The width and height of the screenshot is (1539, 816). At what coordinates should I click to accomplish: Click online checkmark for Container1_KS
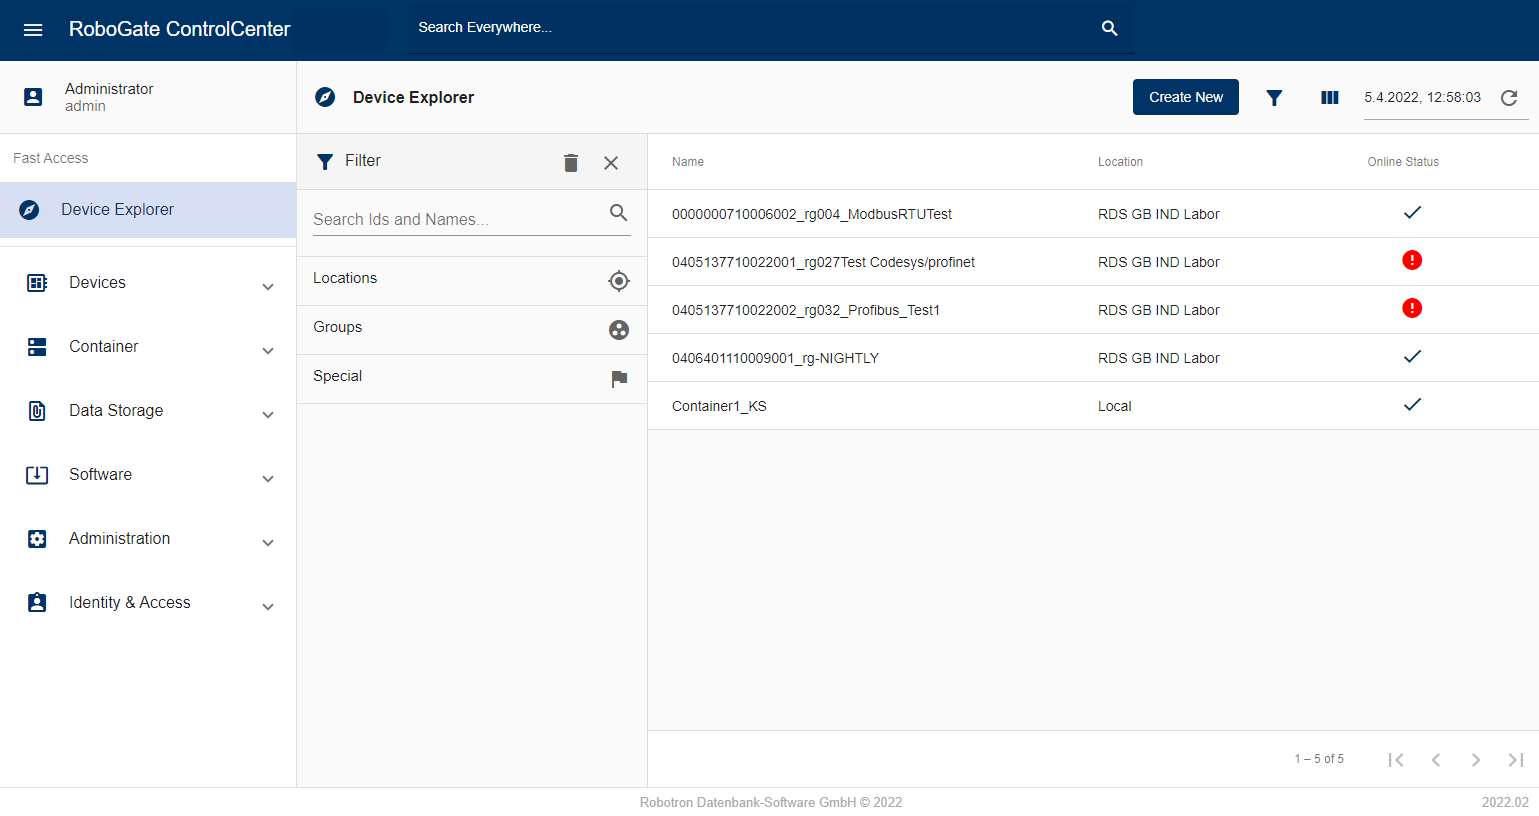click(x=1412, y=404)
